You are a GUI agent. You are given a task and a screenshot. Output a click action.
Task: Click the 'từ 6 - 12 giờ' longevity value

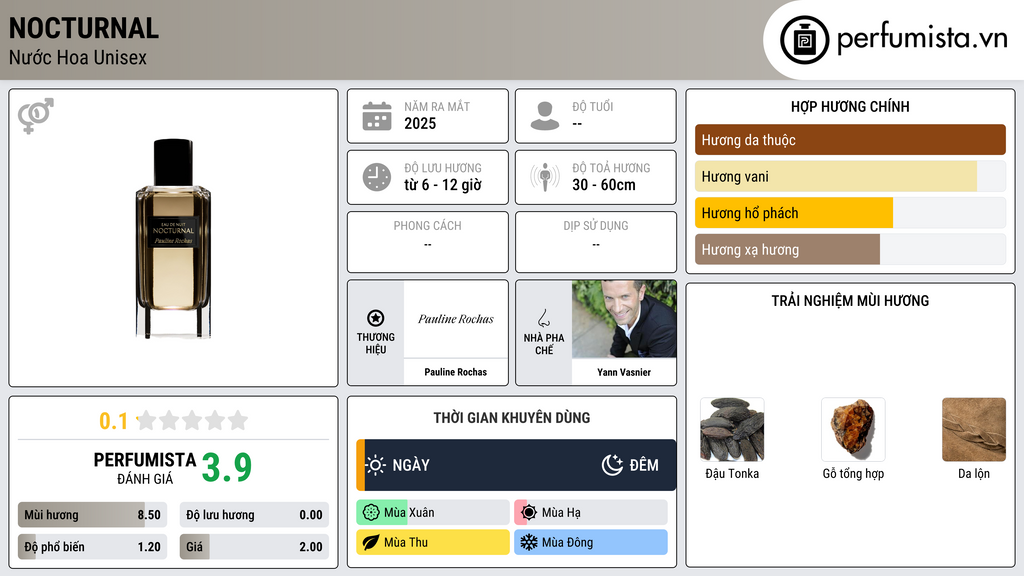point(443,185)
